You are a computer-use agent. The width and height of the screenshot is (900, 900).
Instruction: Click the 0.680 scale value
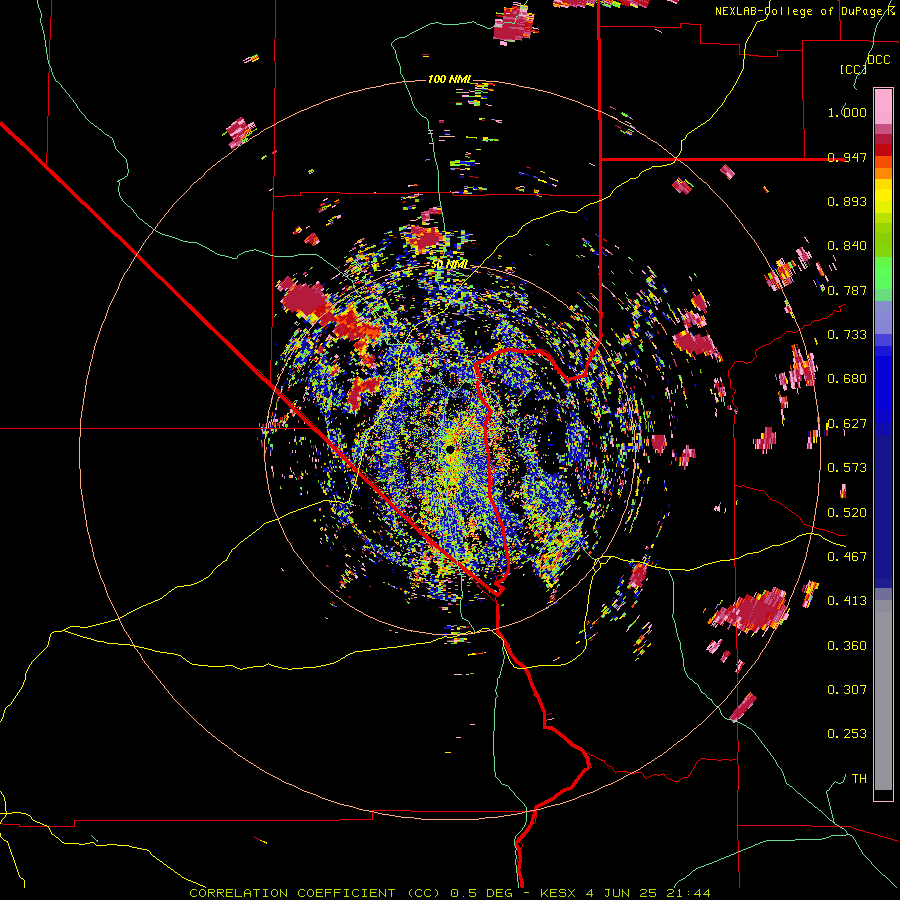pos(847,379)
